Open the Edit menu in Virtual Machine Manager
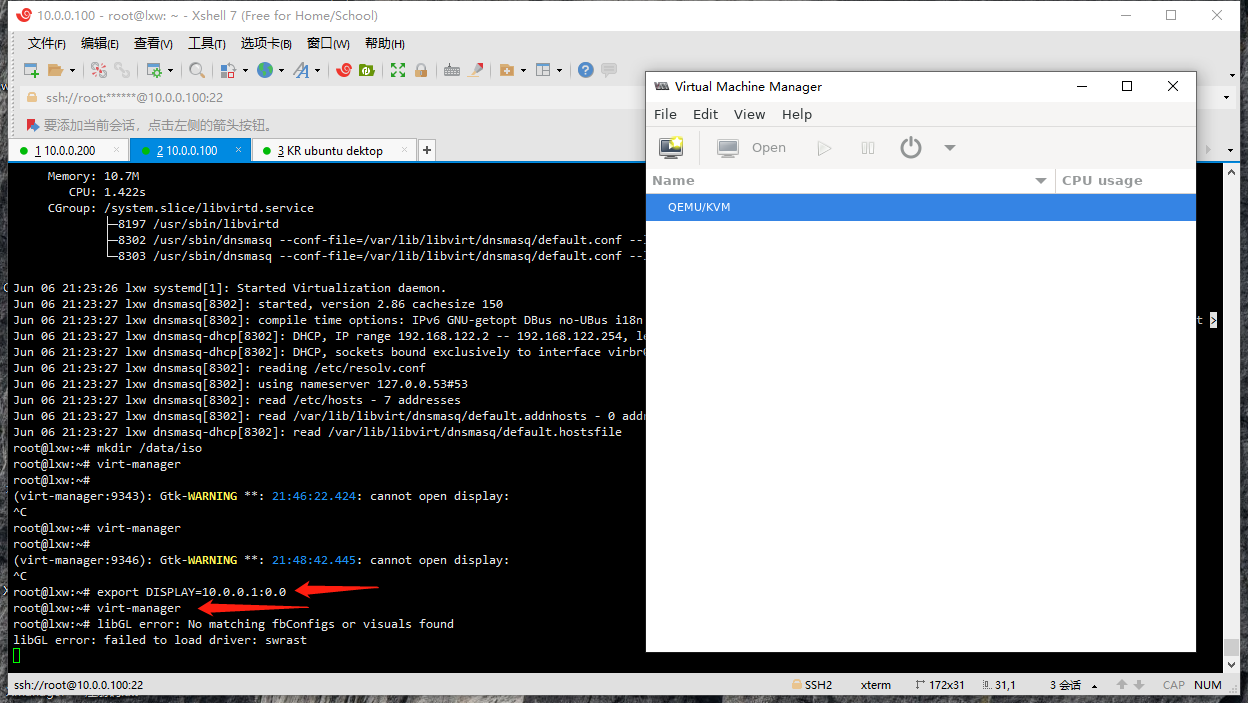This screenshot has width=1248, height=703. pyautogui.click(x=705, y=114)
